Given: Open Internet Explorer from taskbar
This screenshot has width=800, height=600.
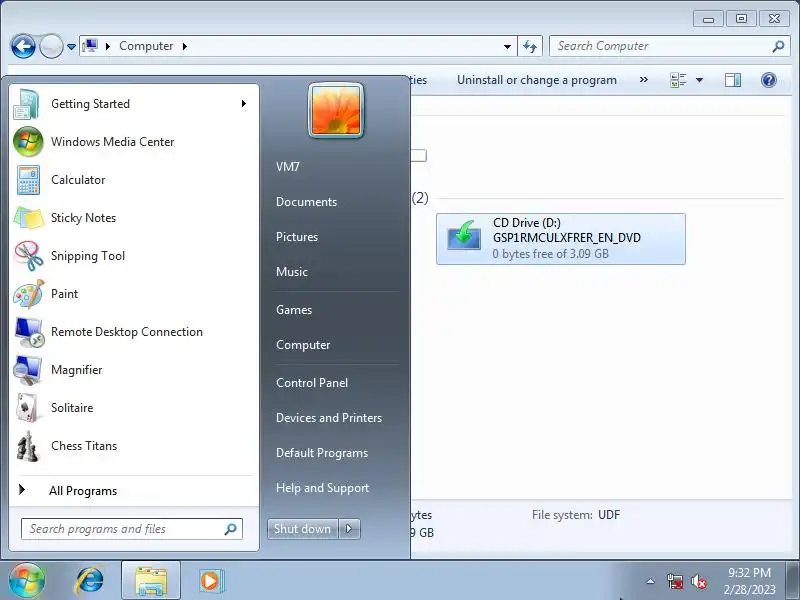Looking at the screenshot, I should 90,581.
